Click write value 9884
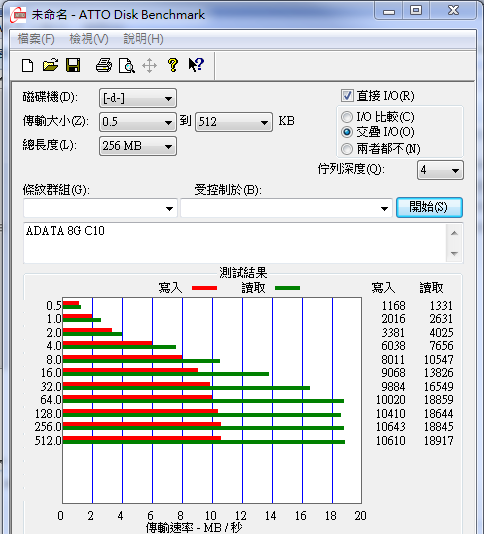Image resolution: width=484 pixels, height=534 pixels. pos(393,387)
